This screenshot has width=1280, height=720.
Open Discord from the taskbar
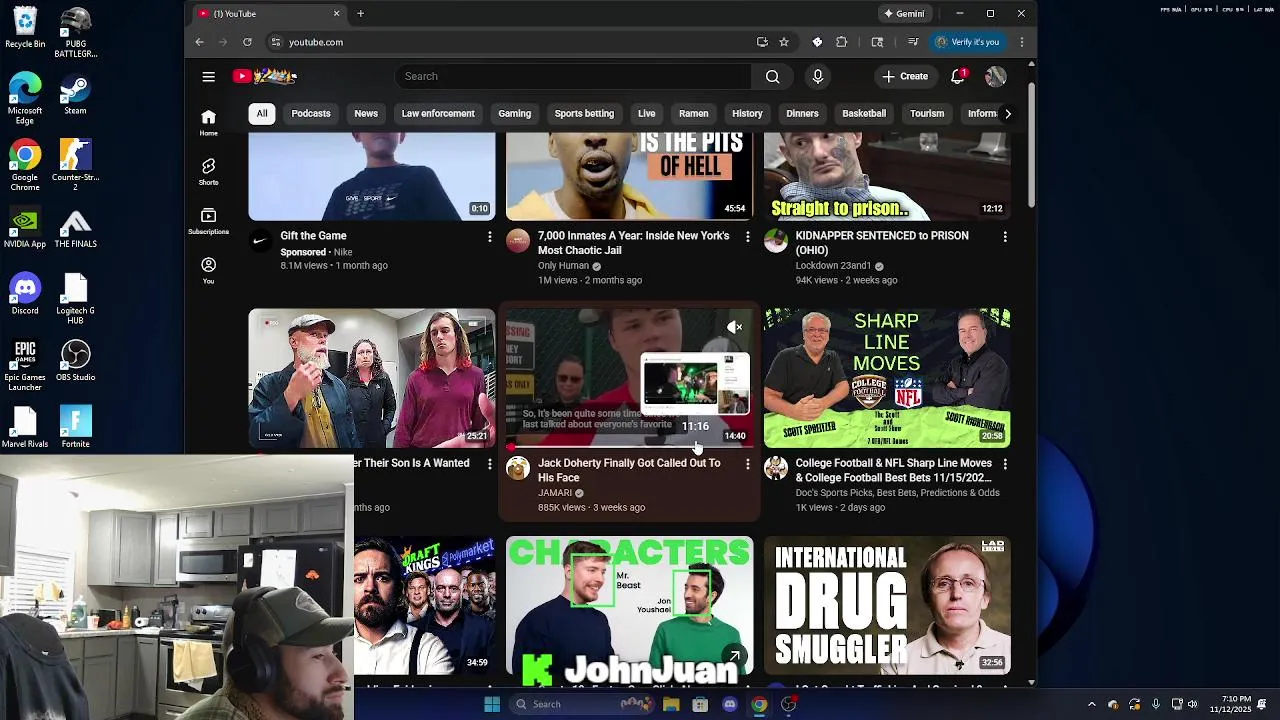(729, 704)
